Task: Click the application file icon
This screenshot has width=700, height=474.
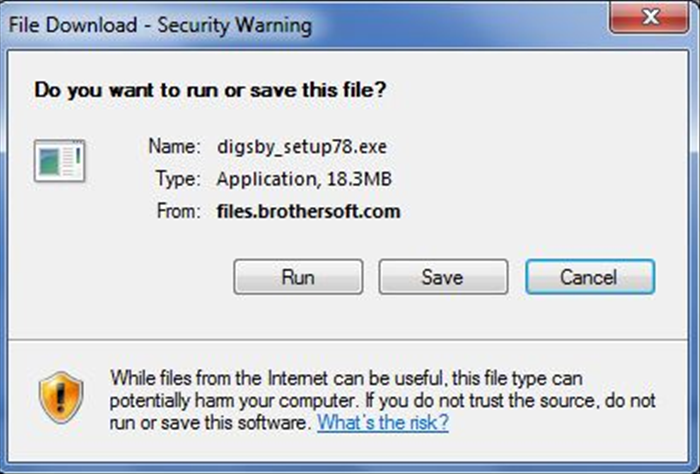Action: [x=60, y=161]
